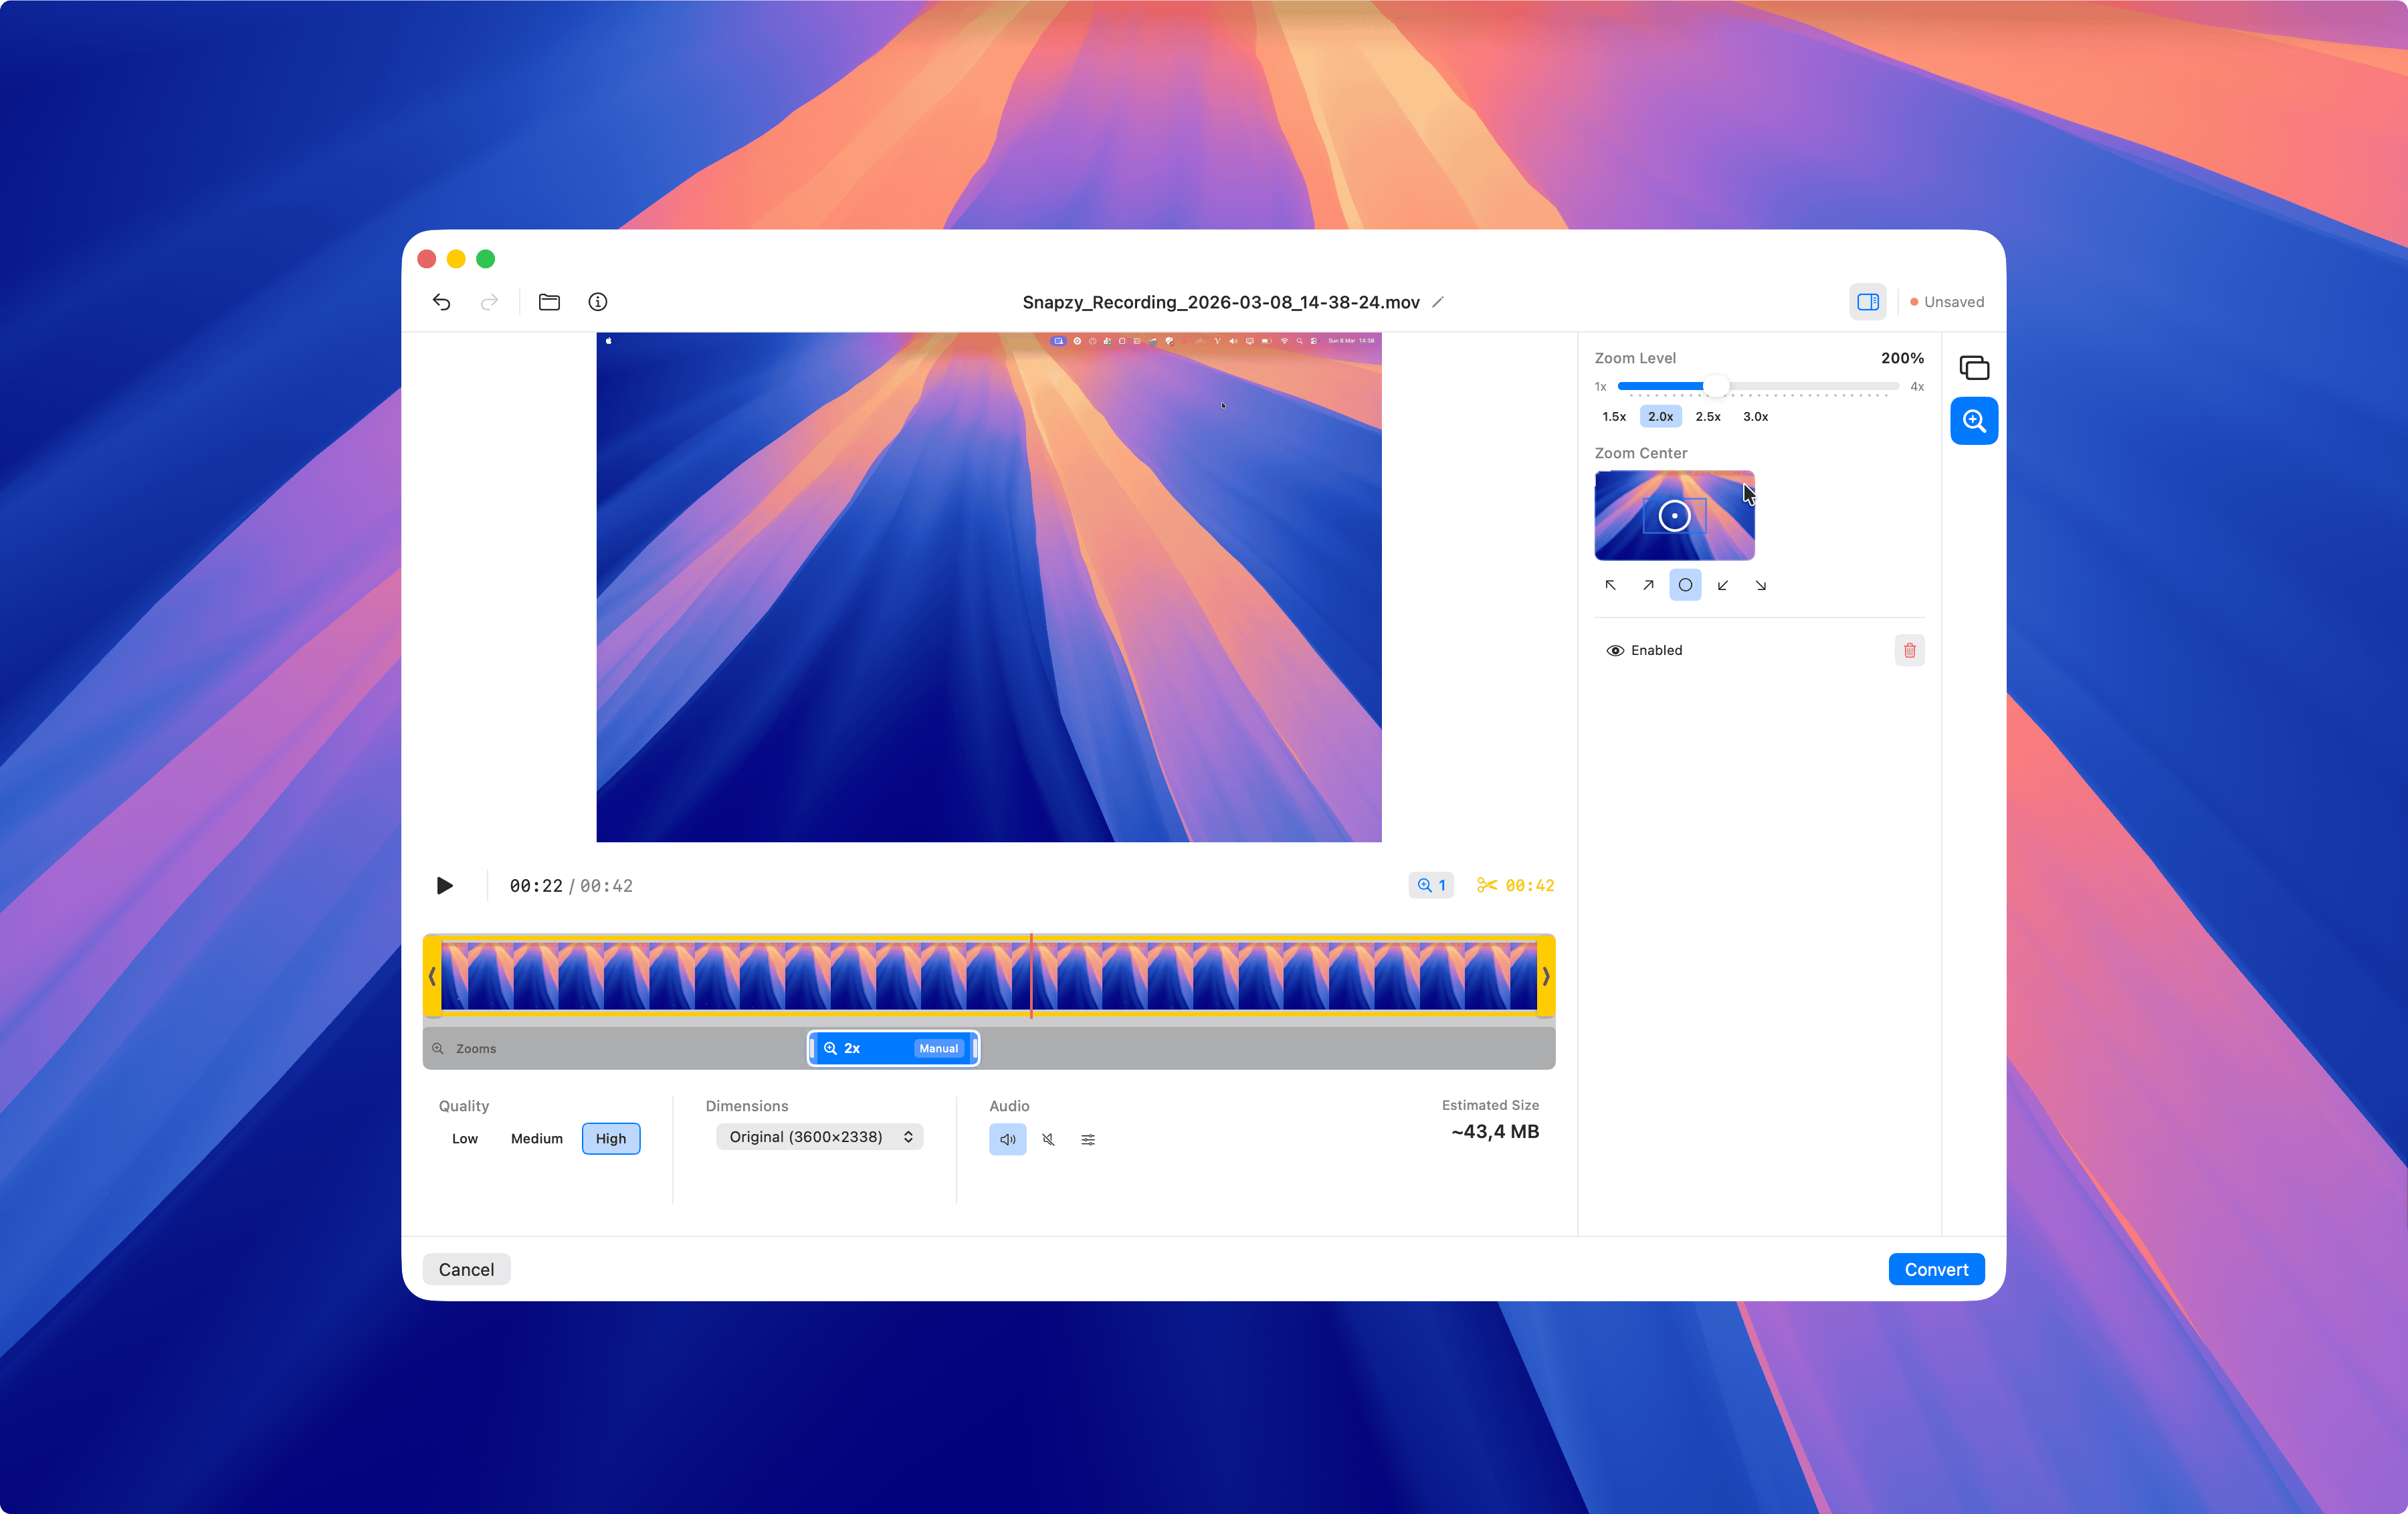Open the Original (3600×2338) dimensions dropdown

pos(819,1137)
